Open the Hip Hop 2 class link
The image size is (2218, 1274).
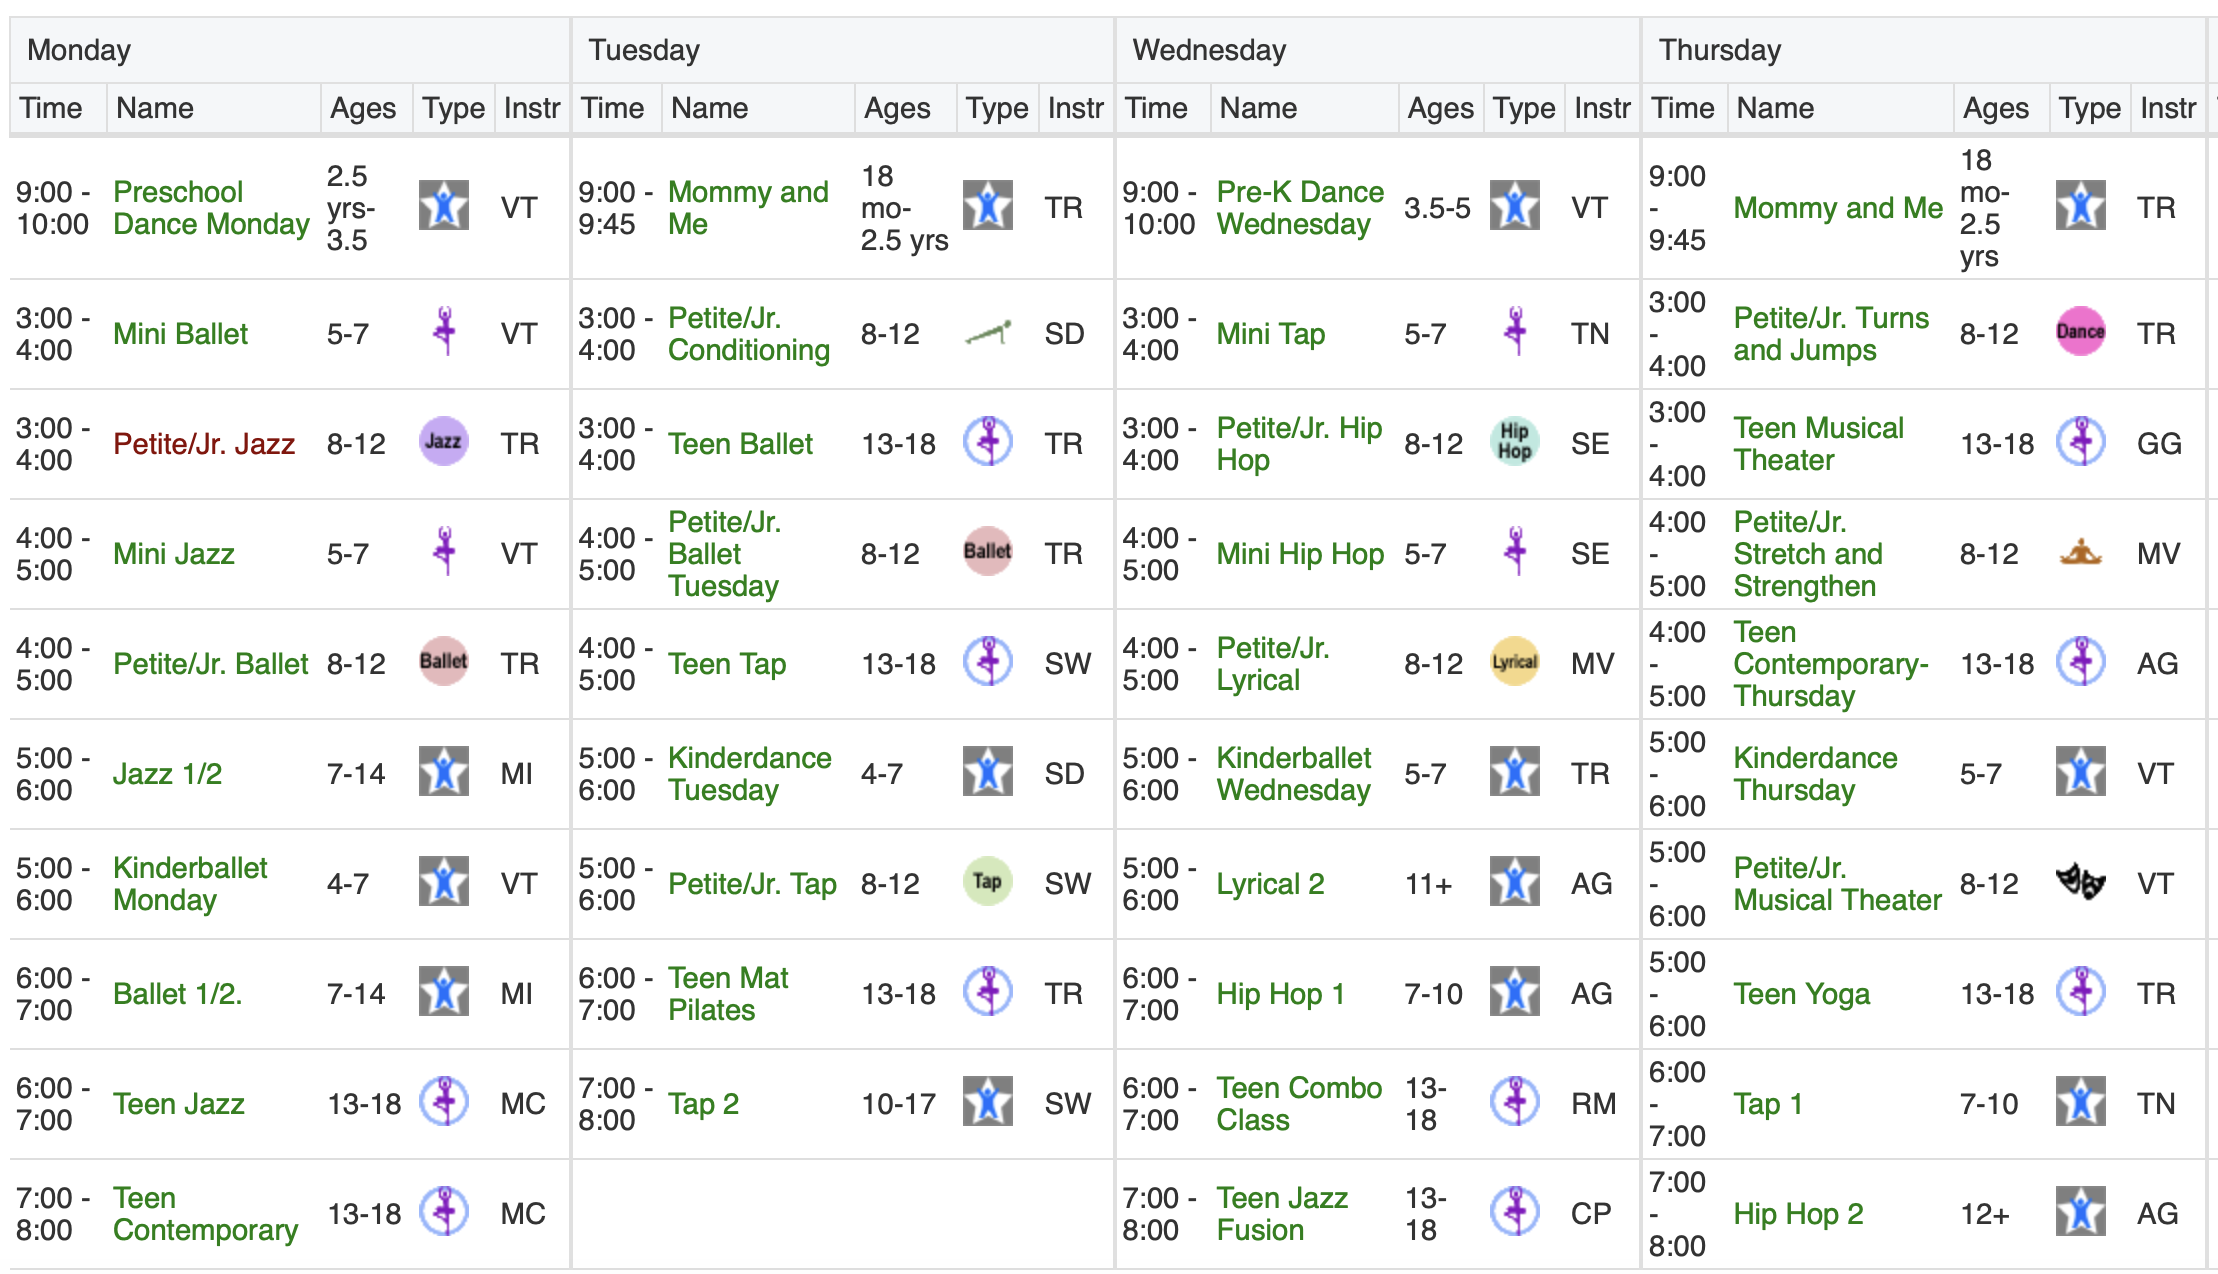pyautogui.click(x=1798, y=1214)
